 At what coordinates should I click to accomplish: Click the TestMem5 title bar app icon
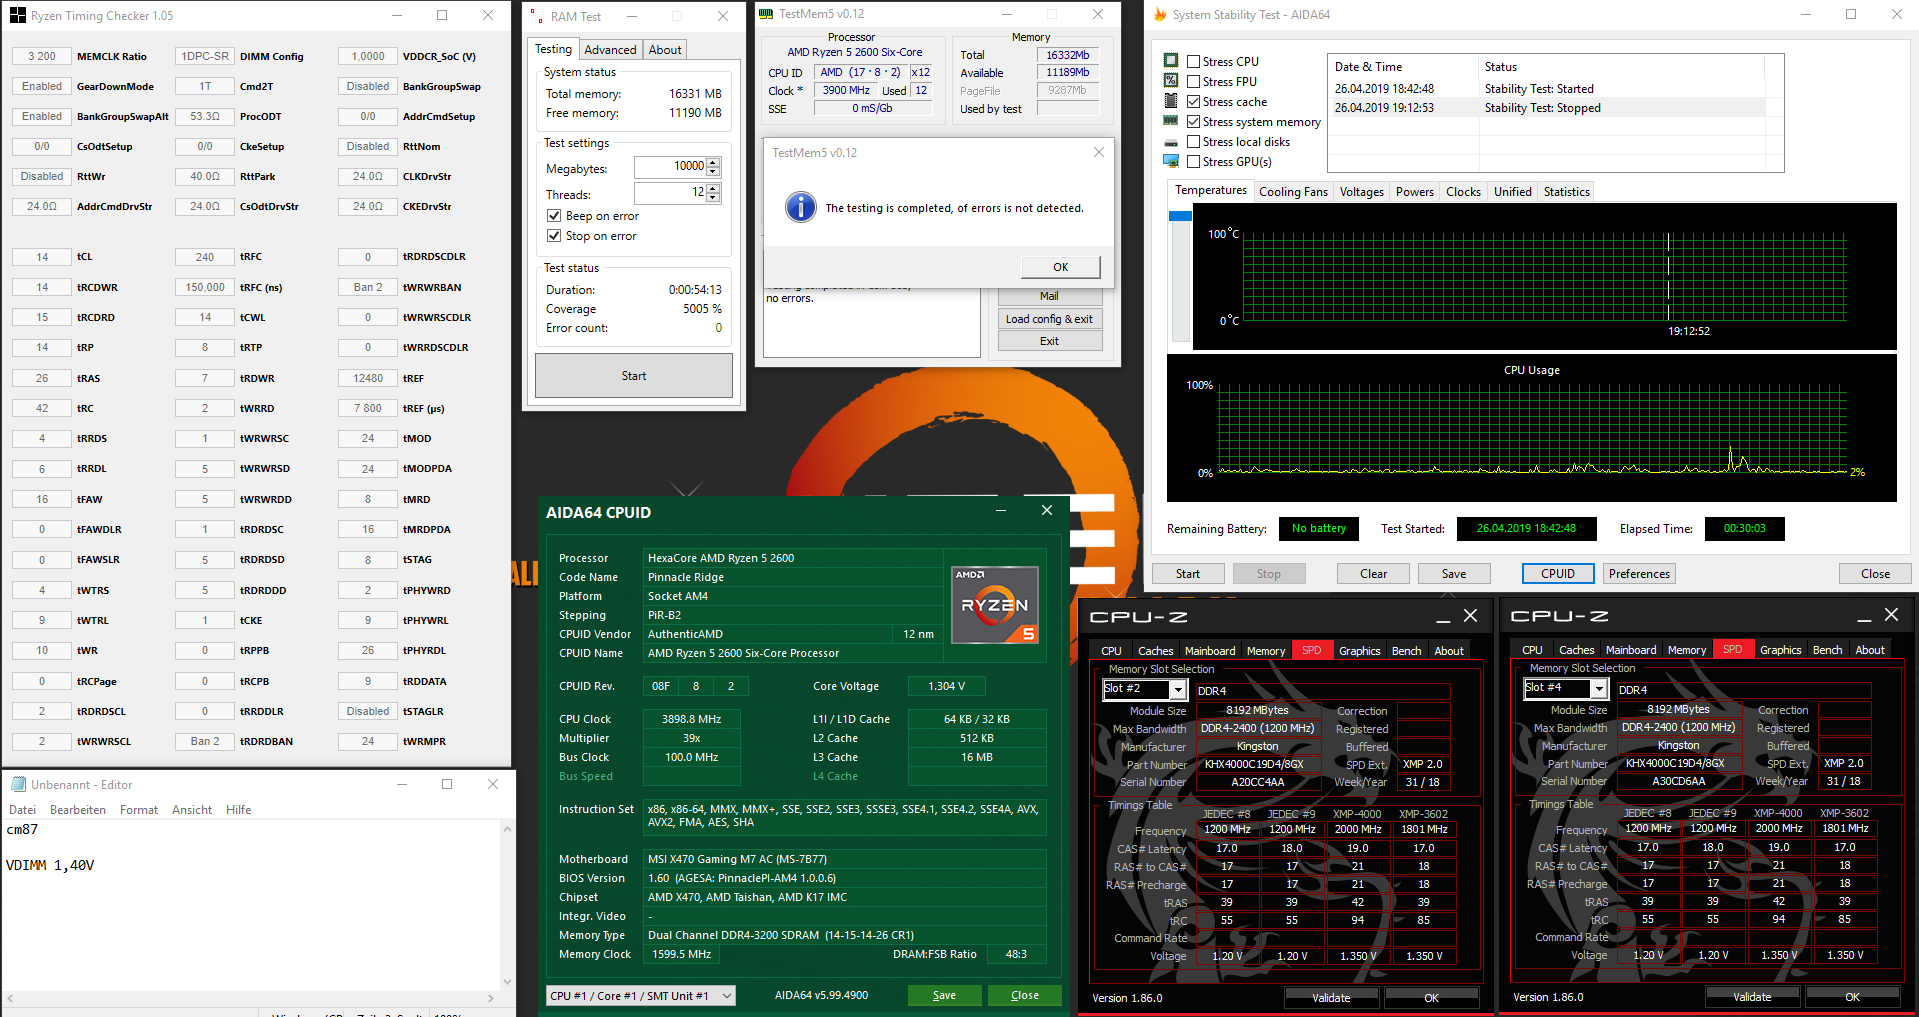click(766, 14)
